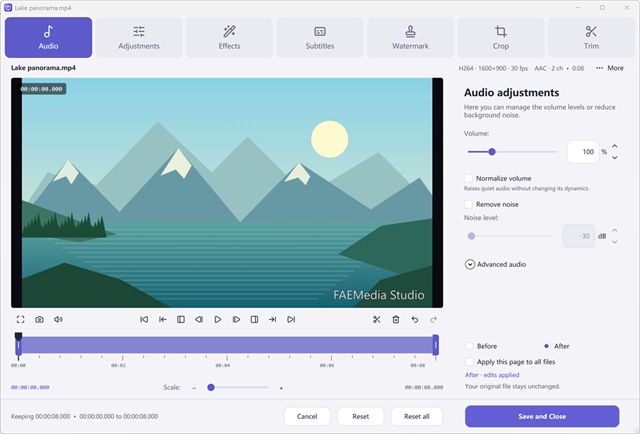640x434 pixels.
Task: Click the purple start timecode below timeline
Action: [x=30, y=387]
